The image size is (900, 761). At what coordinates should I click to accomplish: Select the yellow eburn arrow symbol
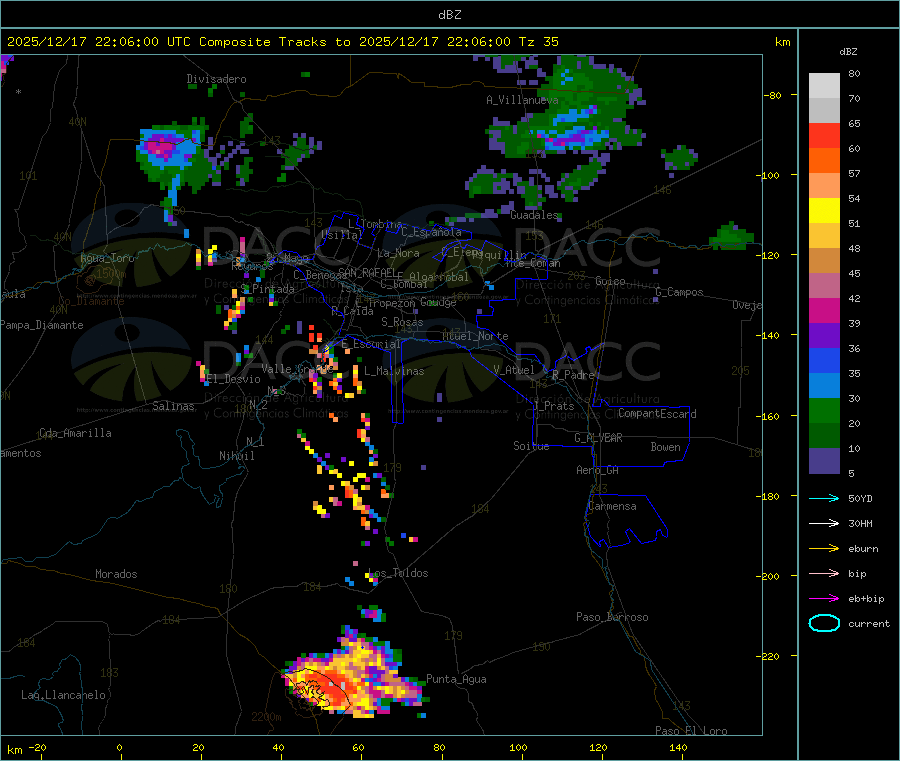click(x=824, y=549)
